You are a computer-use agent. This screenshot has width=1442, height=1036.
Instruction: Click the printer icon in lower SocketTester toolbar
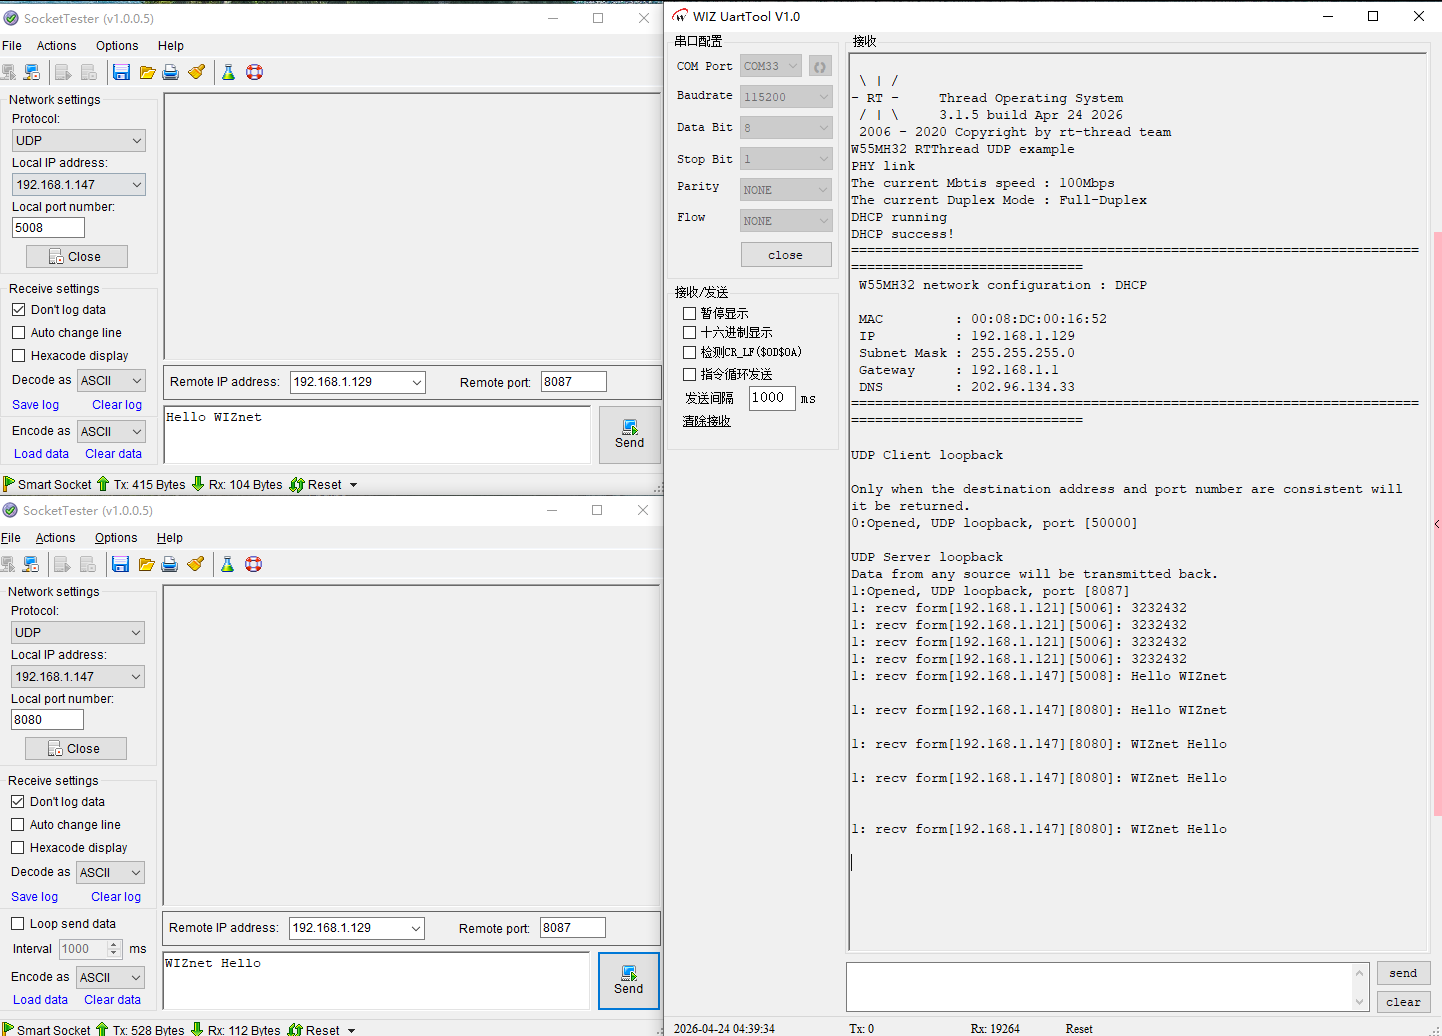[x=170, y=564]
